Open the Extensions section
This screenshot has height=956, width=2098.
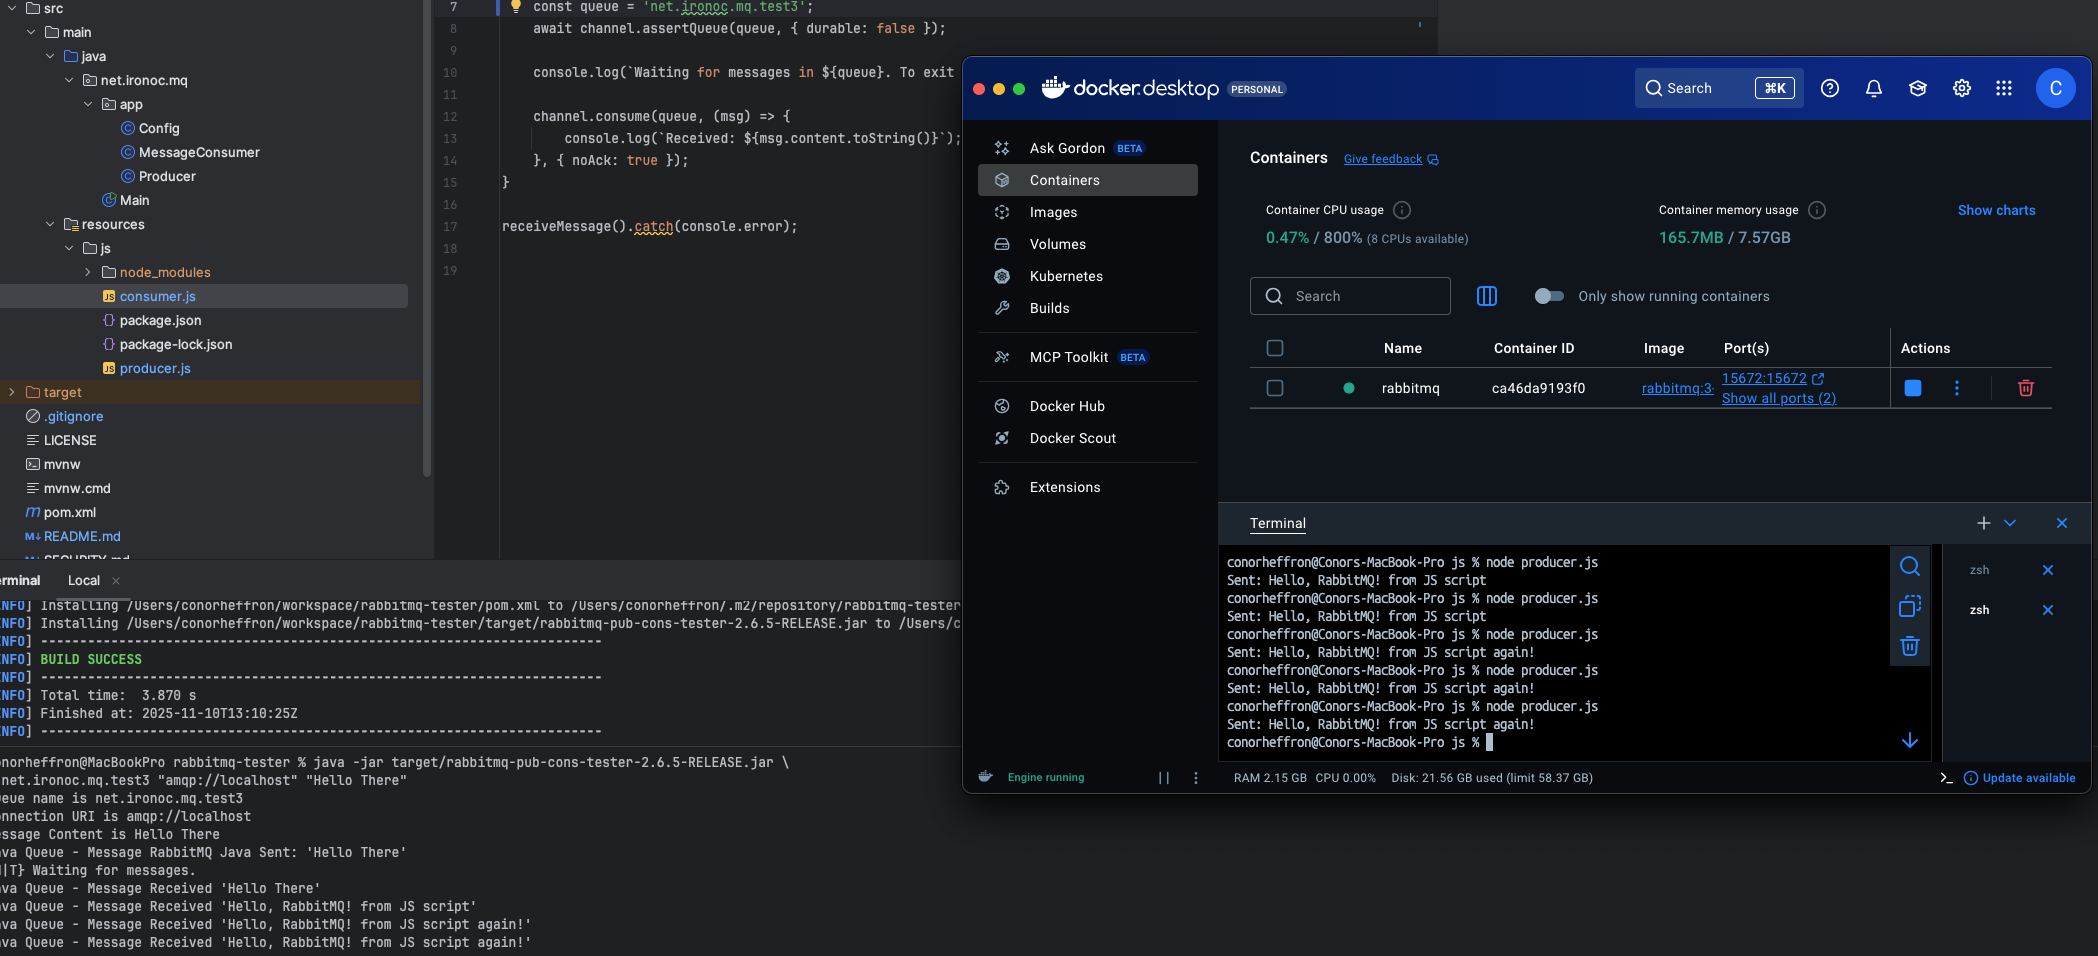click(1064, 487)
